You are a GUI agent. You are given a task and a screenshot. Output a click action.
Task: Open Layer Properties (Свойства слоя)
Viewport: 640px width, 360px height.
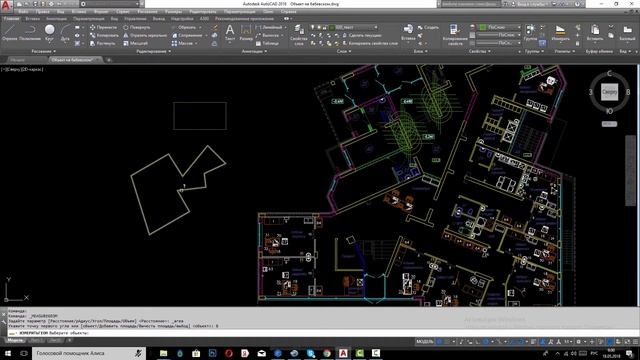298,35
